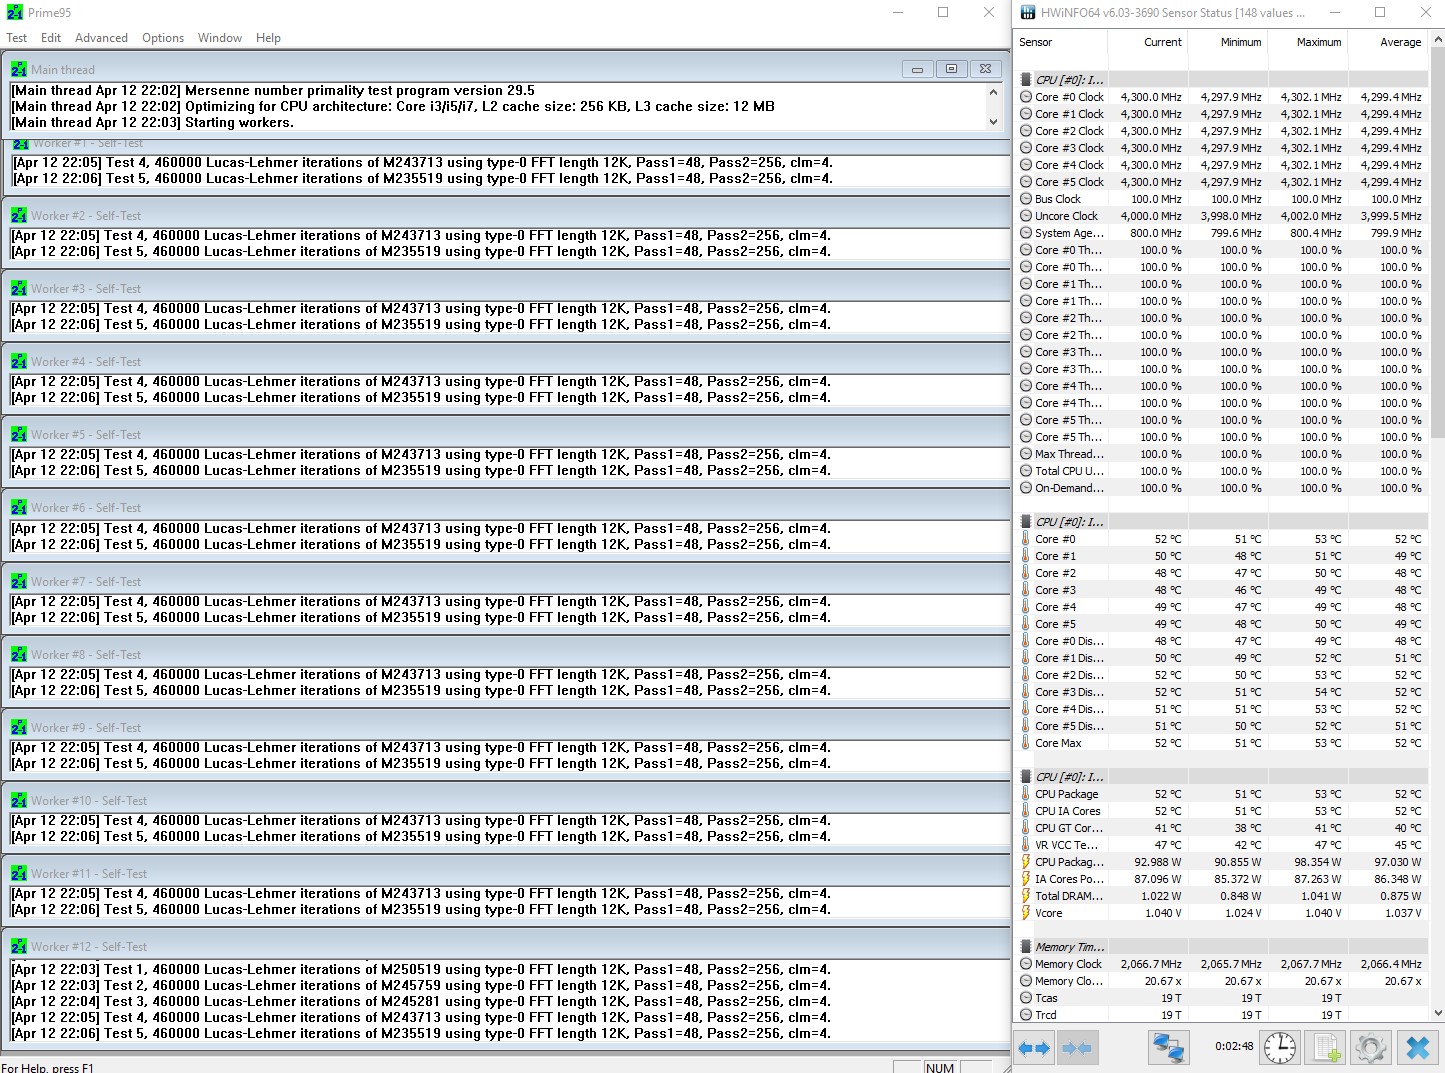This screenshot has height=1073, width=1445.
Task: Select the Core #5 Clock sensor row
Action: [1222, 182]
